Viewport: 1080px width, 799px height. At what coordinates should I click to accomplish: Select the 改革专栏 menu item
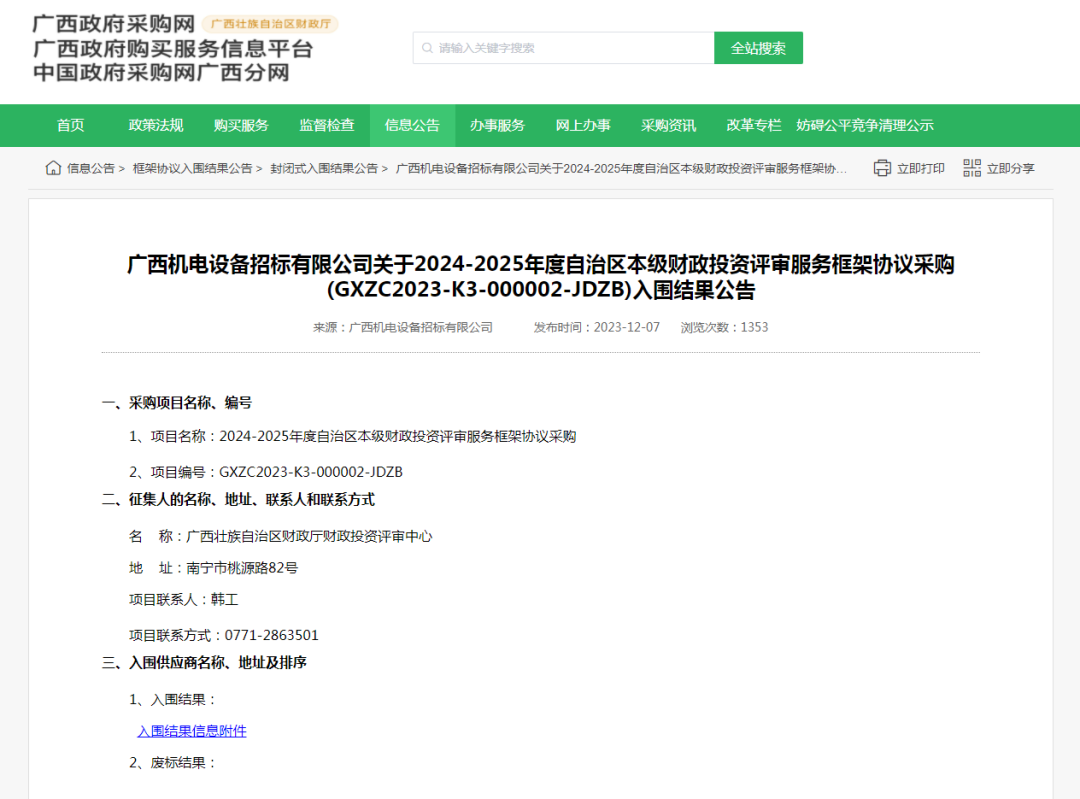click(753, 125)
